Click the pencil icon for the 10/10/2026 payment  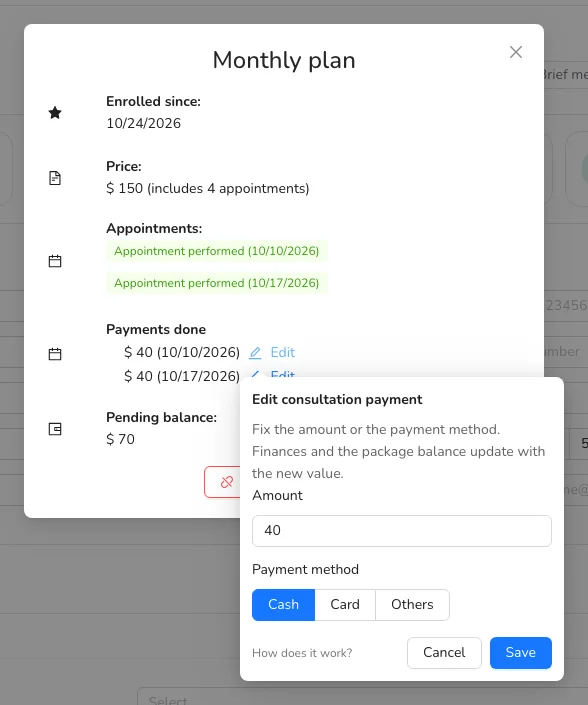click(255, 353)
